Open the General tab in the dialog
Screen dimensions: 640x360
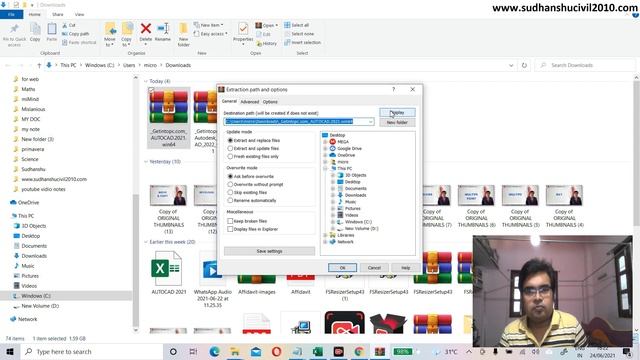pos(229,101)
